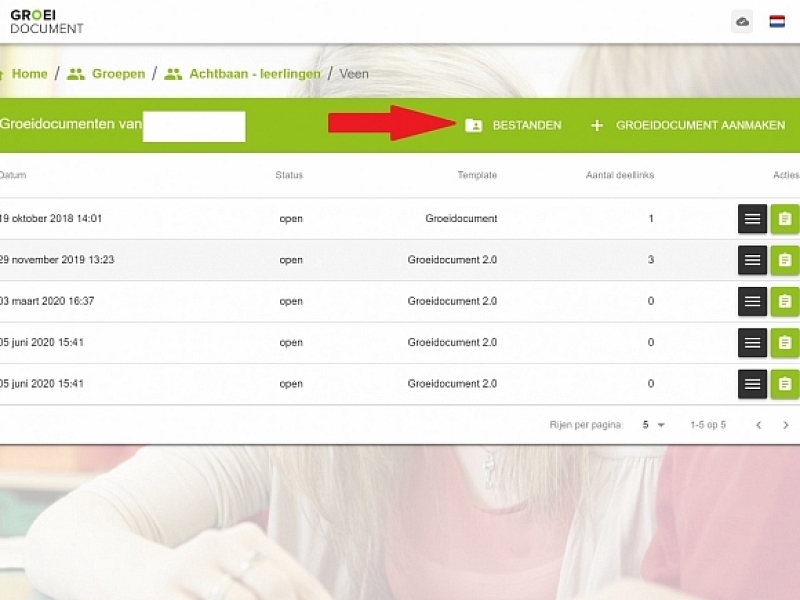Viewport: 800px width, 600px height.
Task: Click the Veen breadcrumb text
Action: point(354,74)
